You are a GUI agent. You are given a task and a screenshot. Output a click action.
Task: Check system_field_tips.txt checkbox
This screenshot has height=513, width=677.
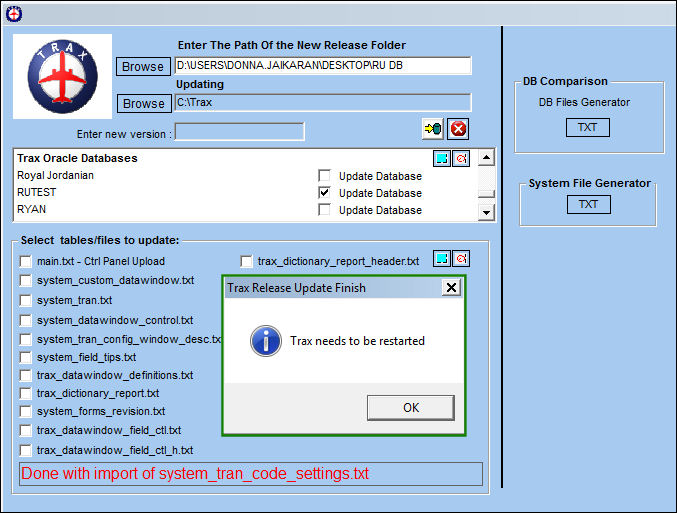click(25, 358)
